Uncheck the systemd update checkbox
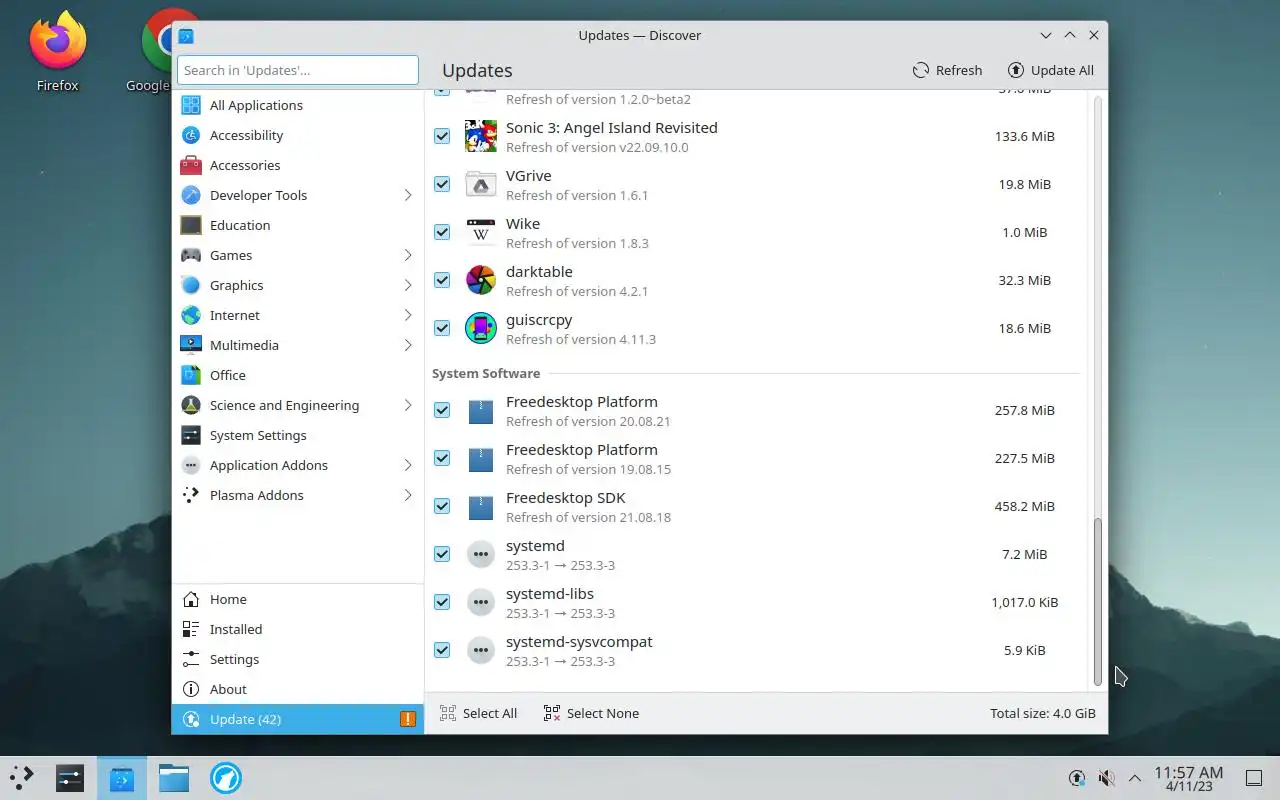Screen dimensions: 1280x800 tap(442, 554)
